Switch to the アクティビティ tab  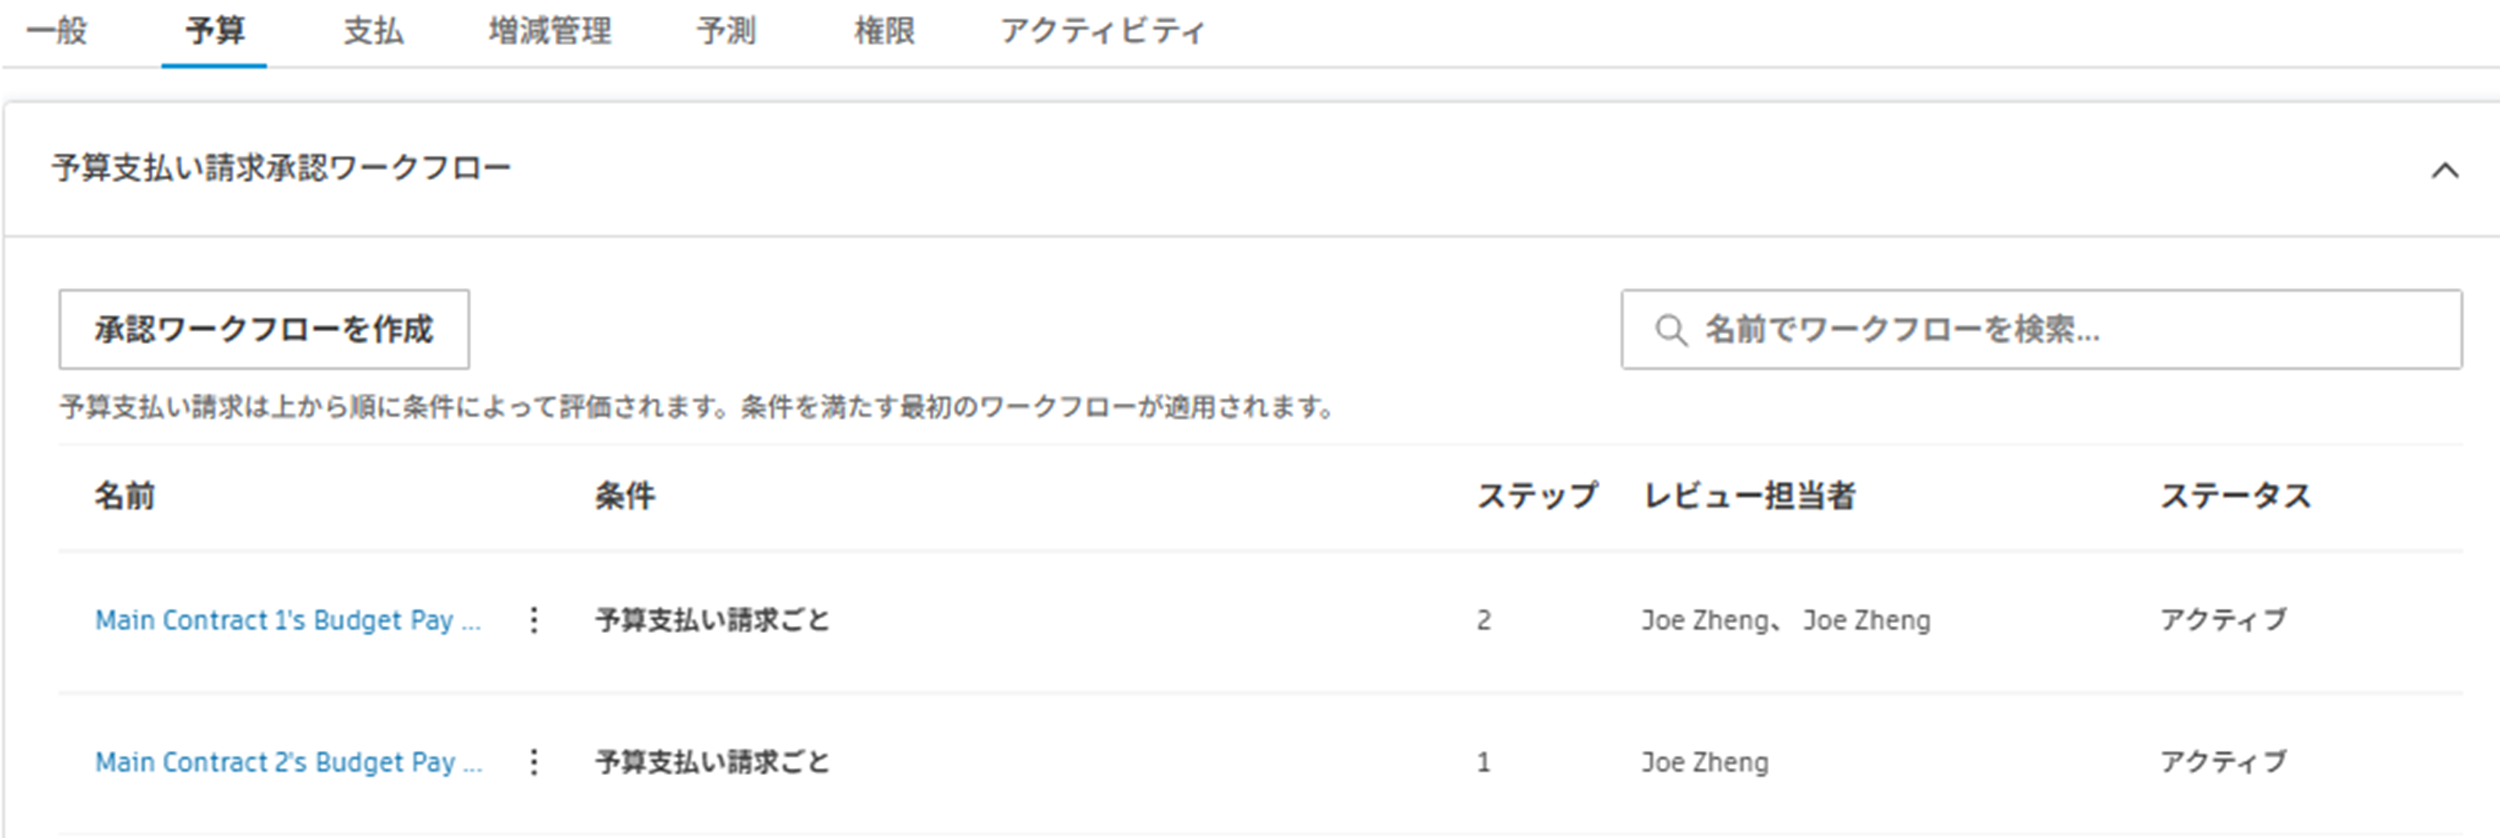(1102, 31)
